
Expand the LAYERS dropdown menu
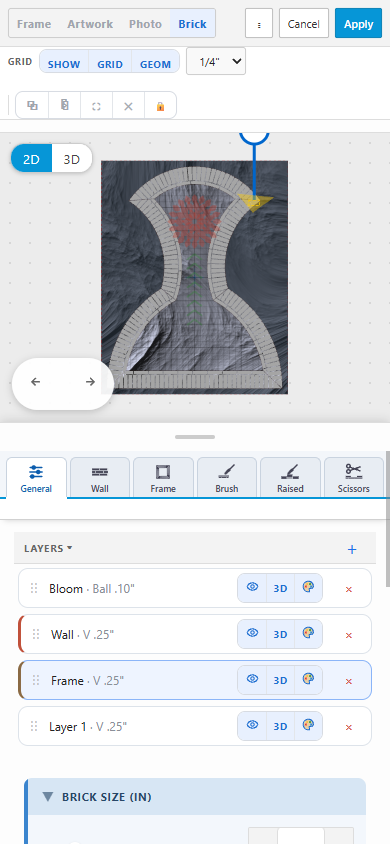[x=48, y=548]
